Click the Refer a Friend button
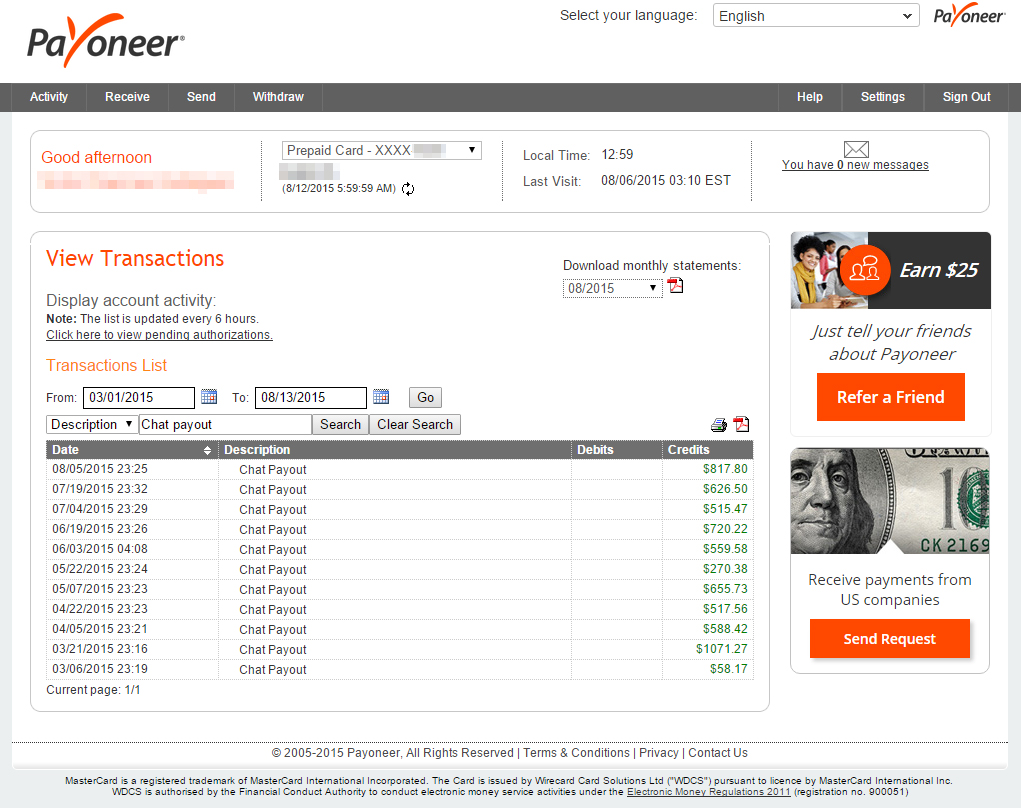Image resolution: width=1021 pixels, height=808 pixels. point(890,397)
